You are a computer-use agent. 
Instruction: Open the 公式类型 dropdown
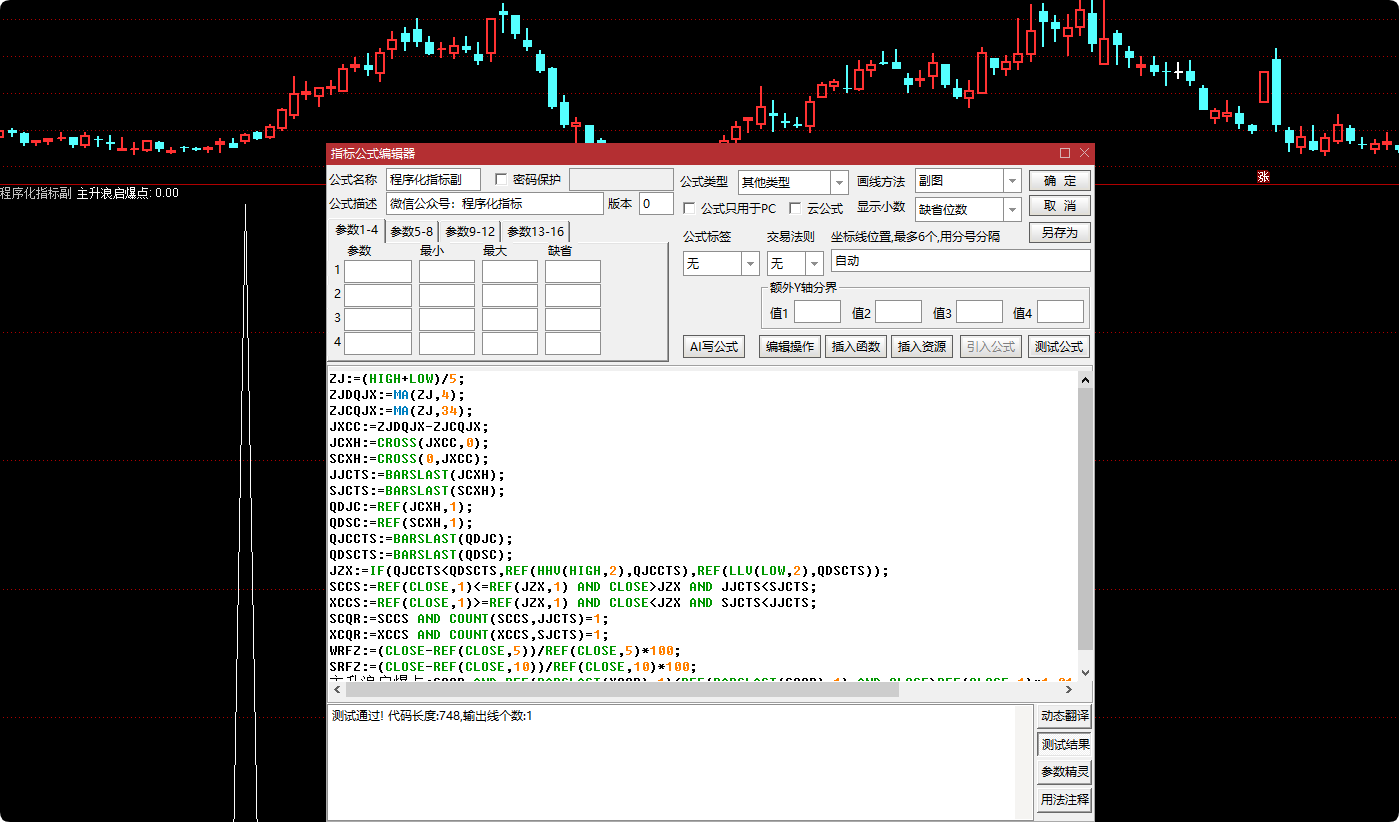839,182
